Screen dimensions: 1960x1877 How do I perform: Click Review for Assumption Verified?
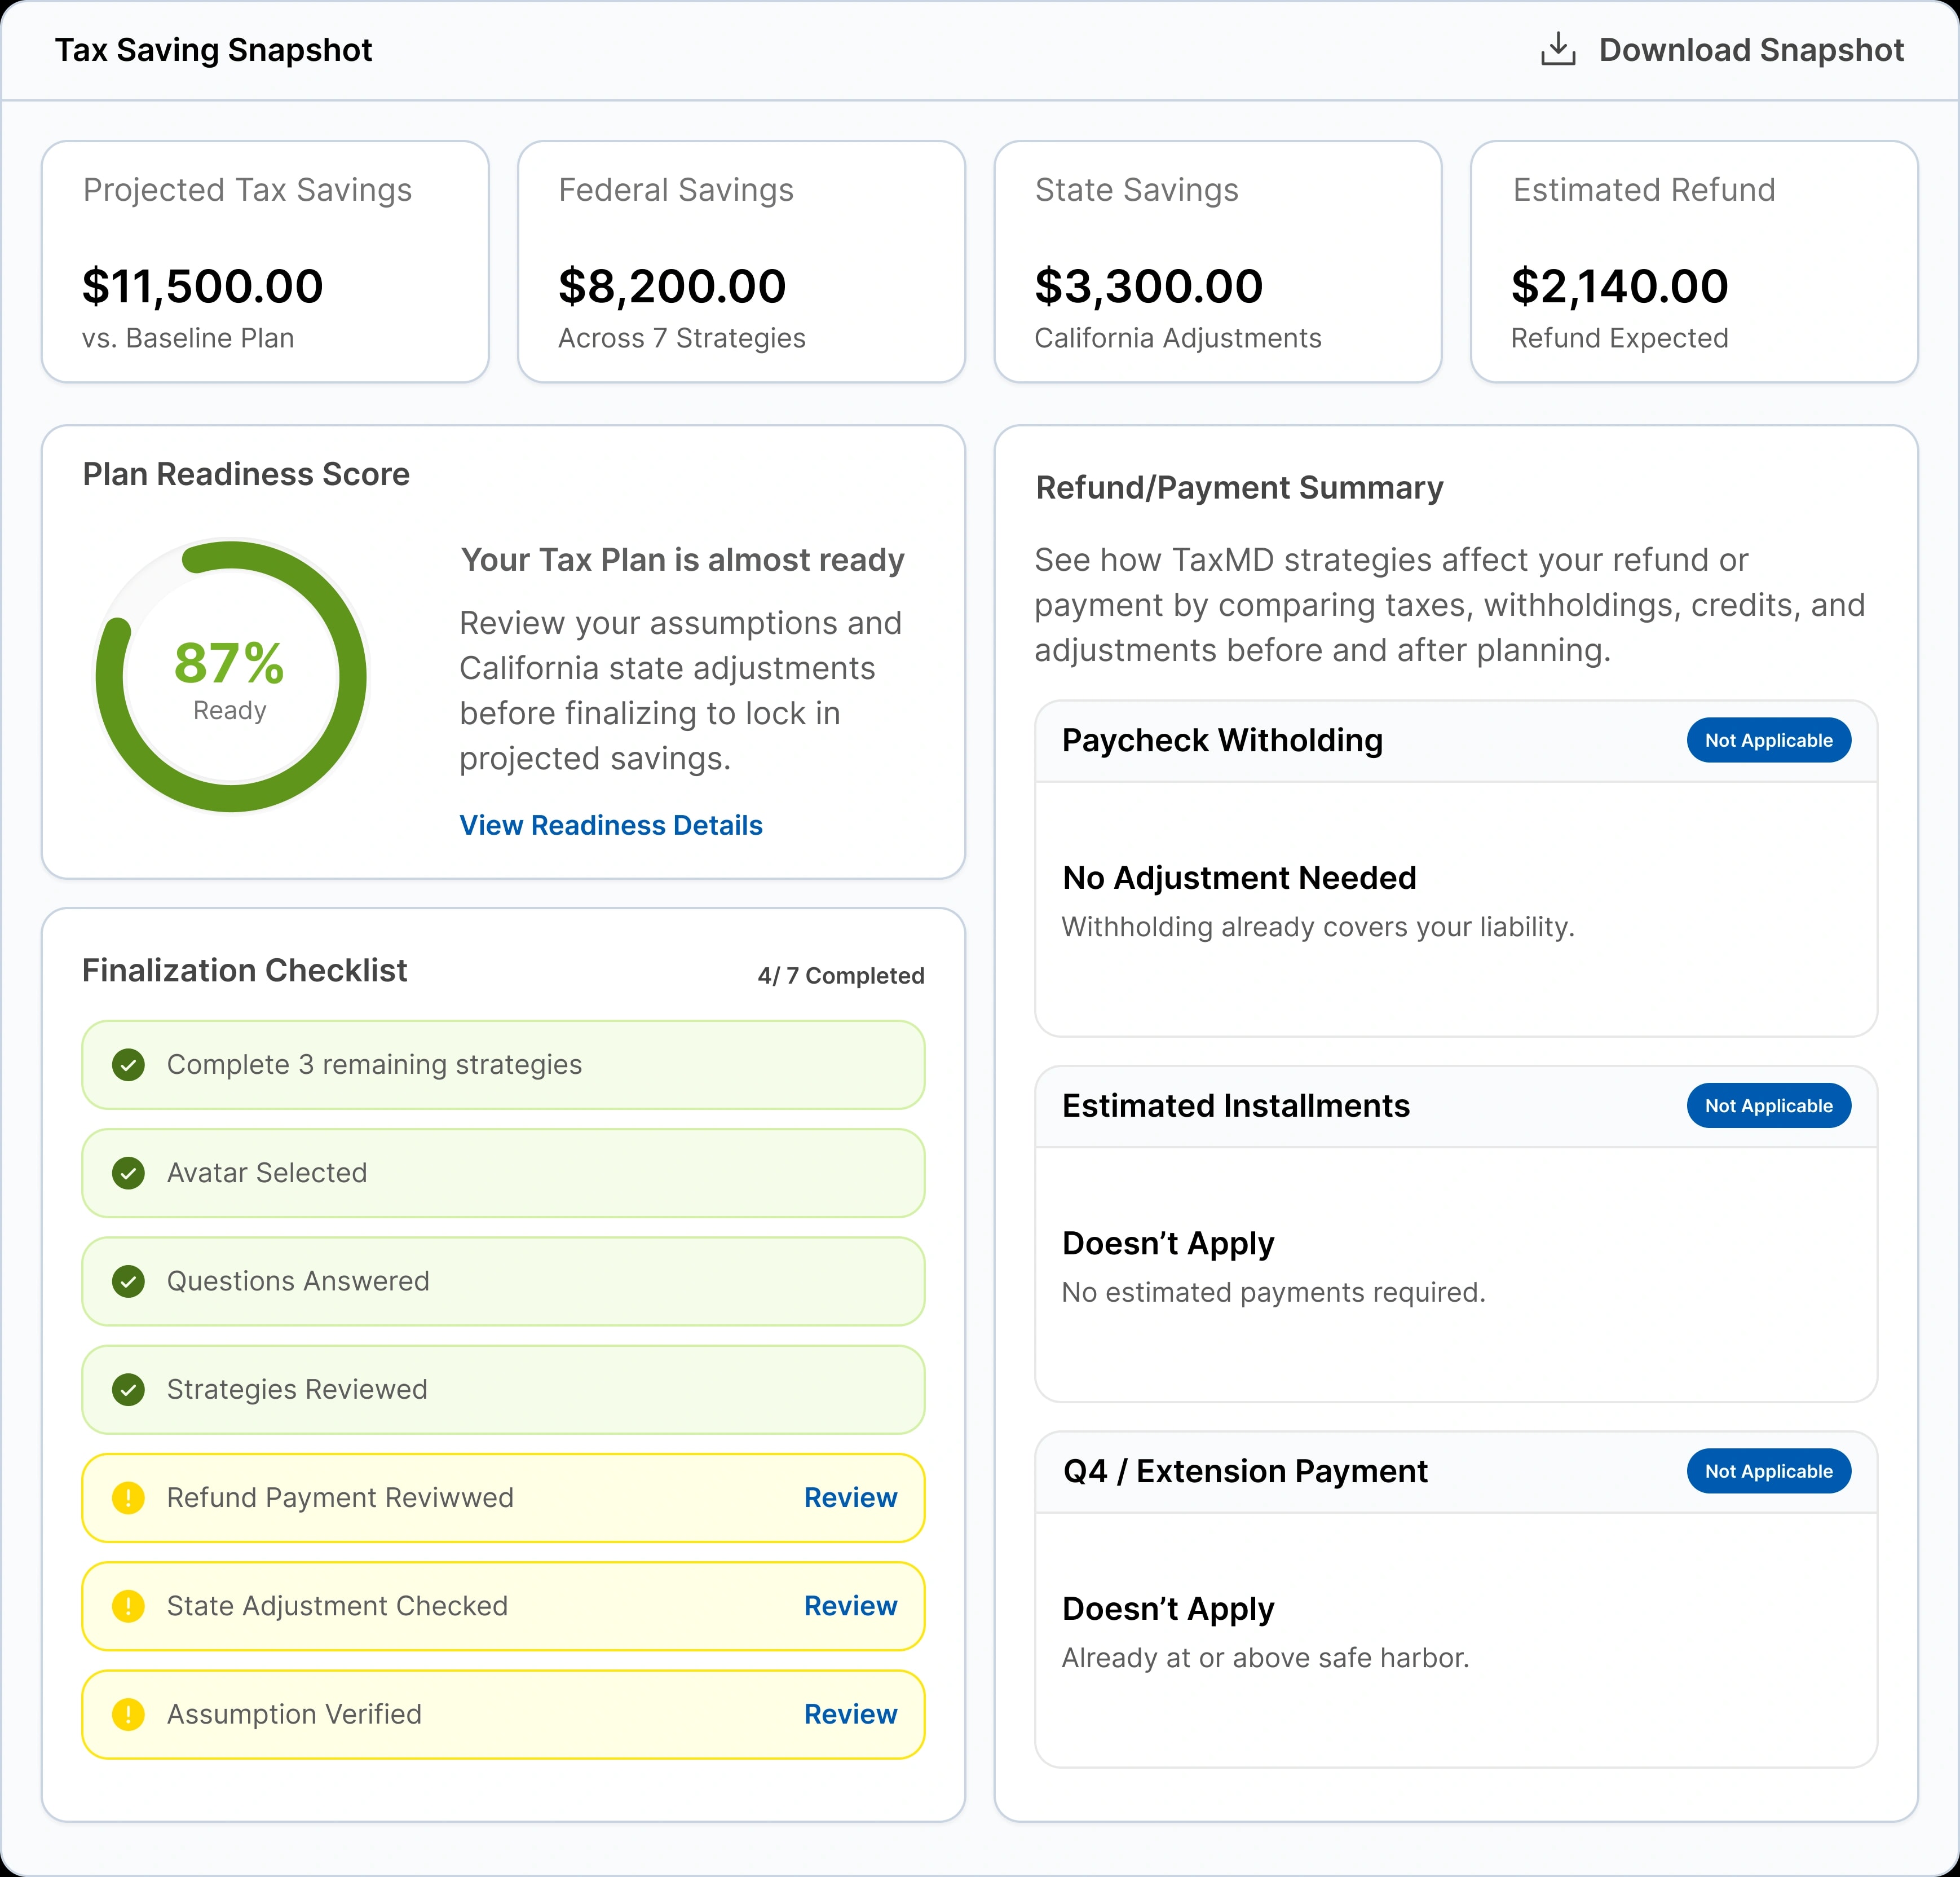(x=851, y=1714)
